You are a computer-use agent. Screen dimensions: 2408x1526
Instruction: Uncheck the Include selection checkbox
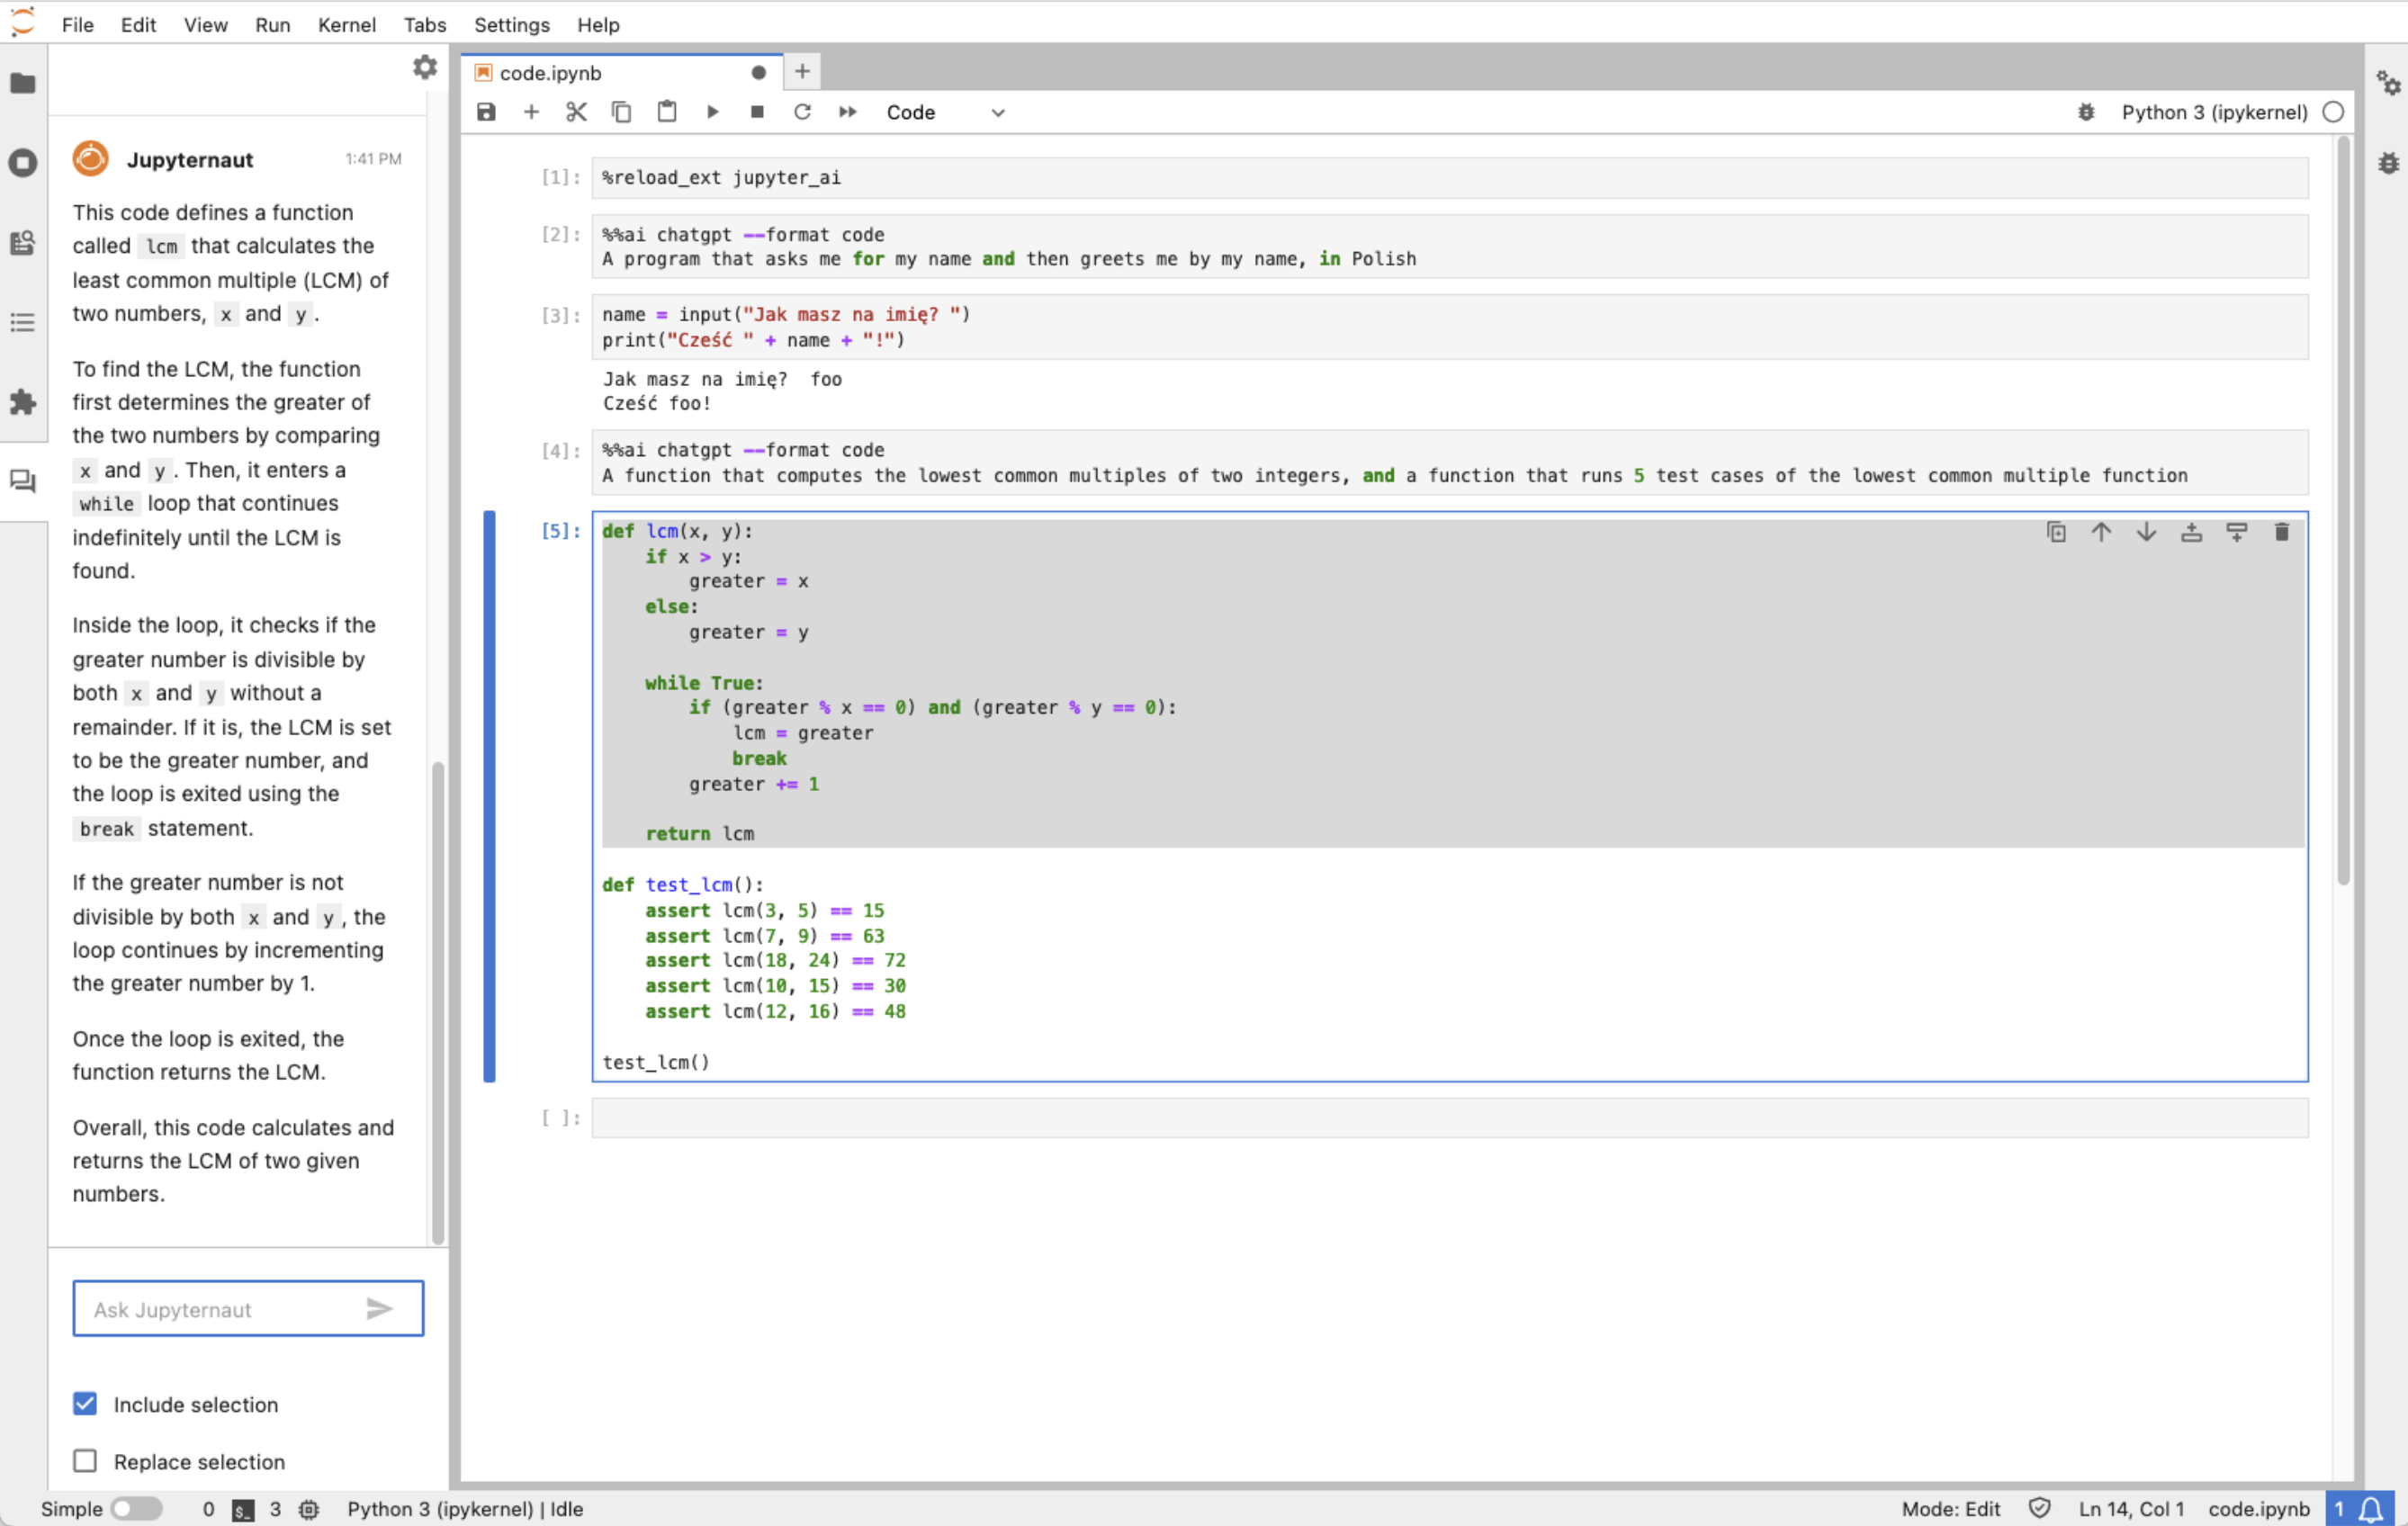[85, 1404]
